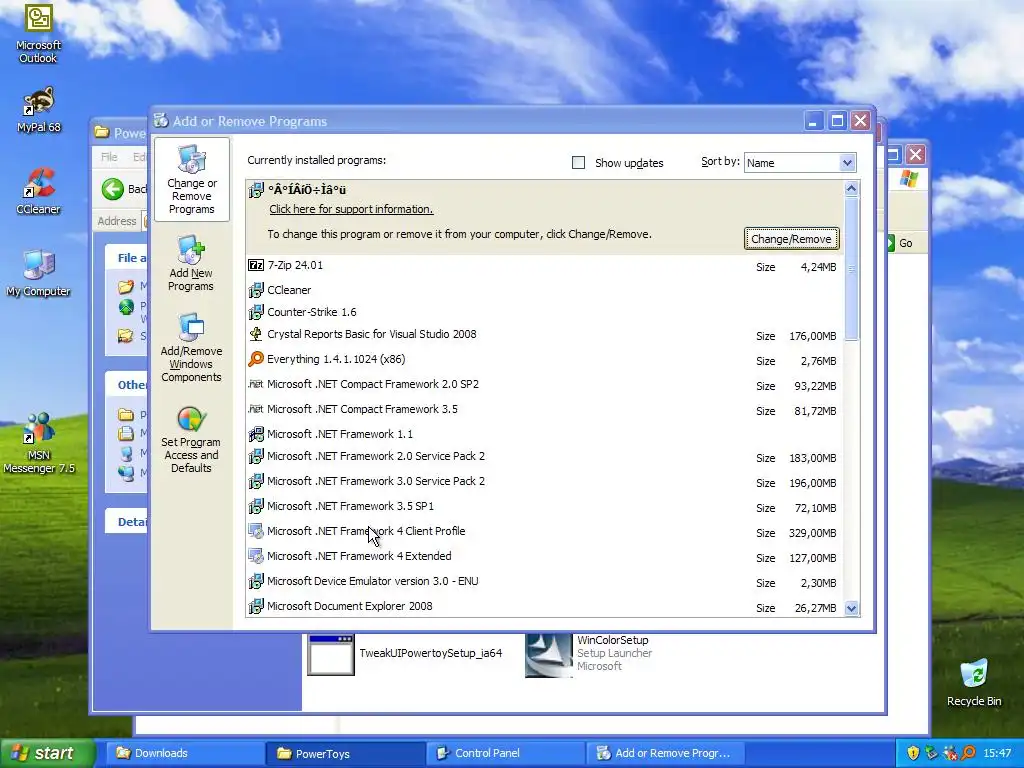The height and width of the screenshot is (768, 1024).
Task: Click scroll down arrow of program list
Action: pos(851,609)
